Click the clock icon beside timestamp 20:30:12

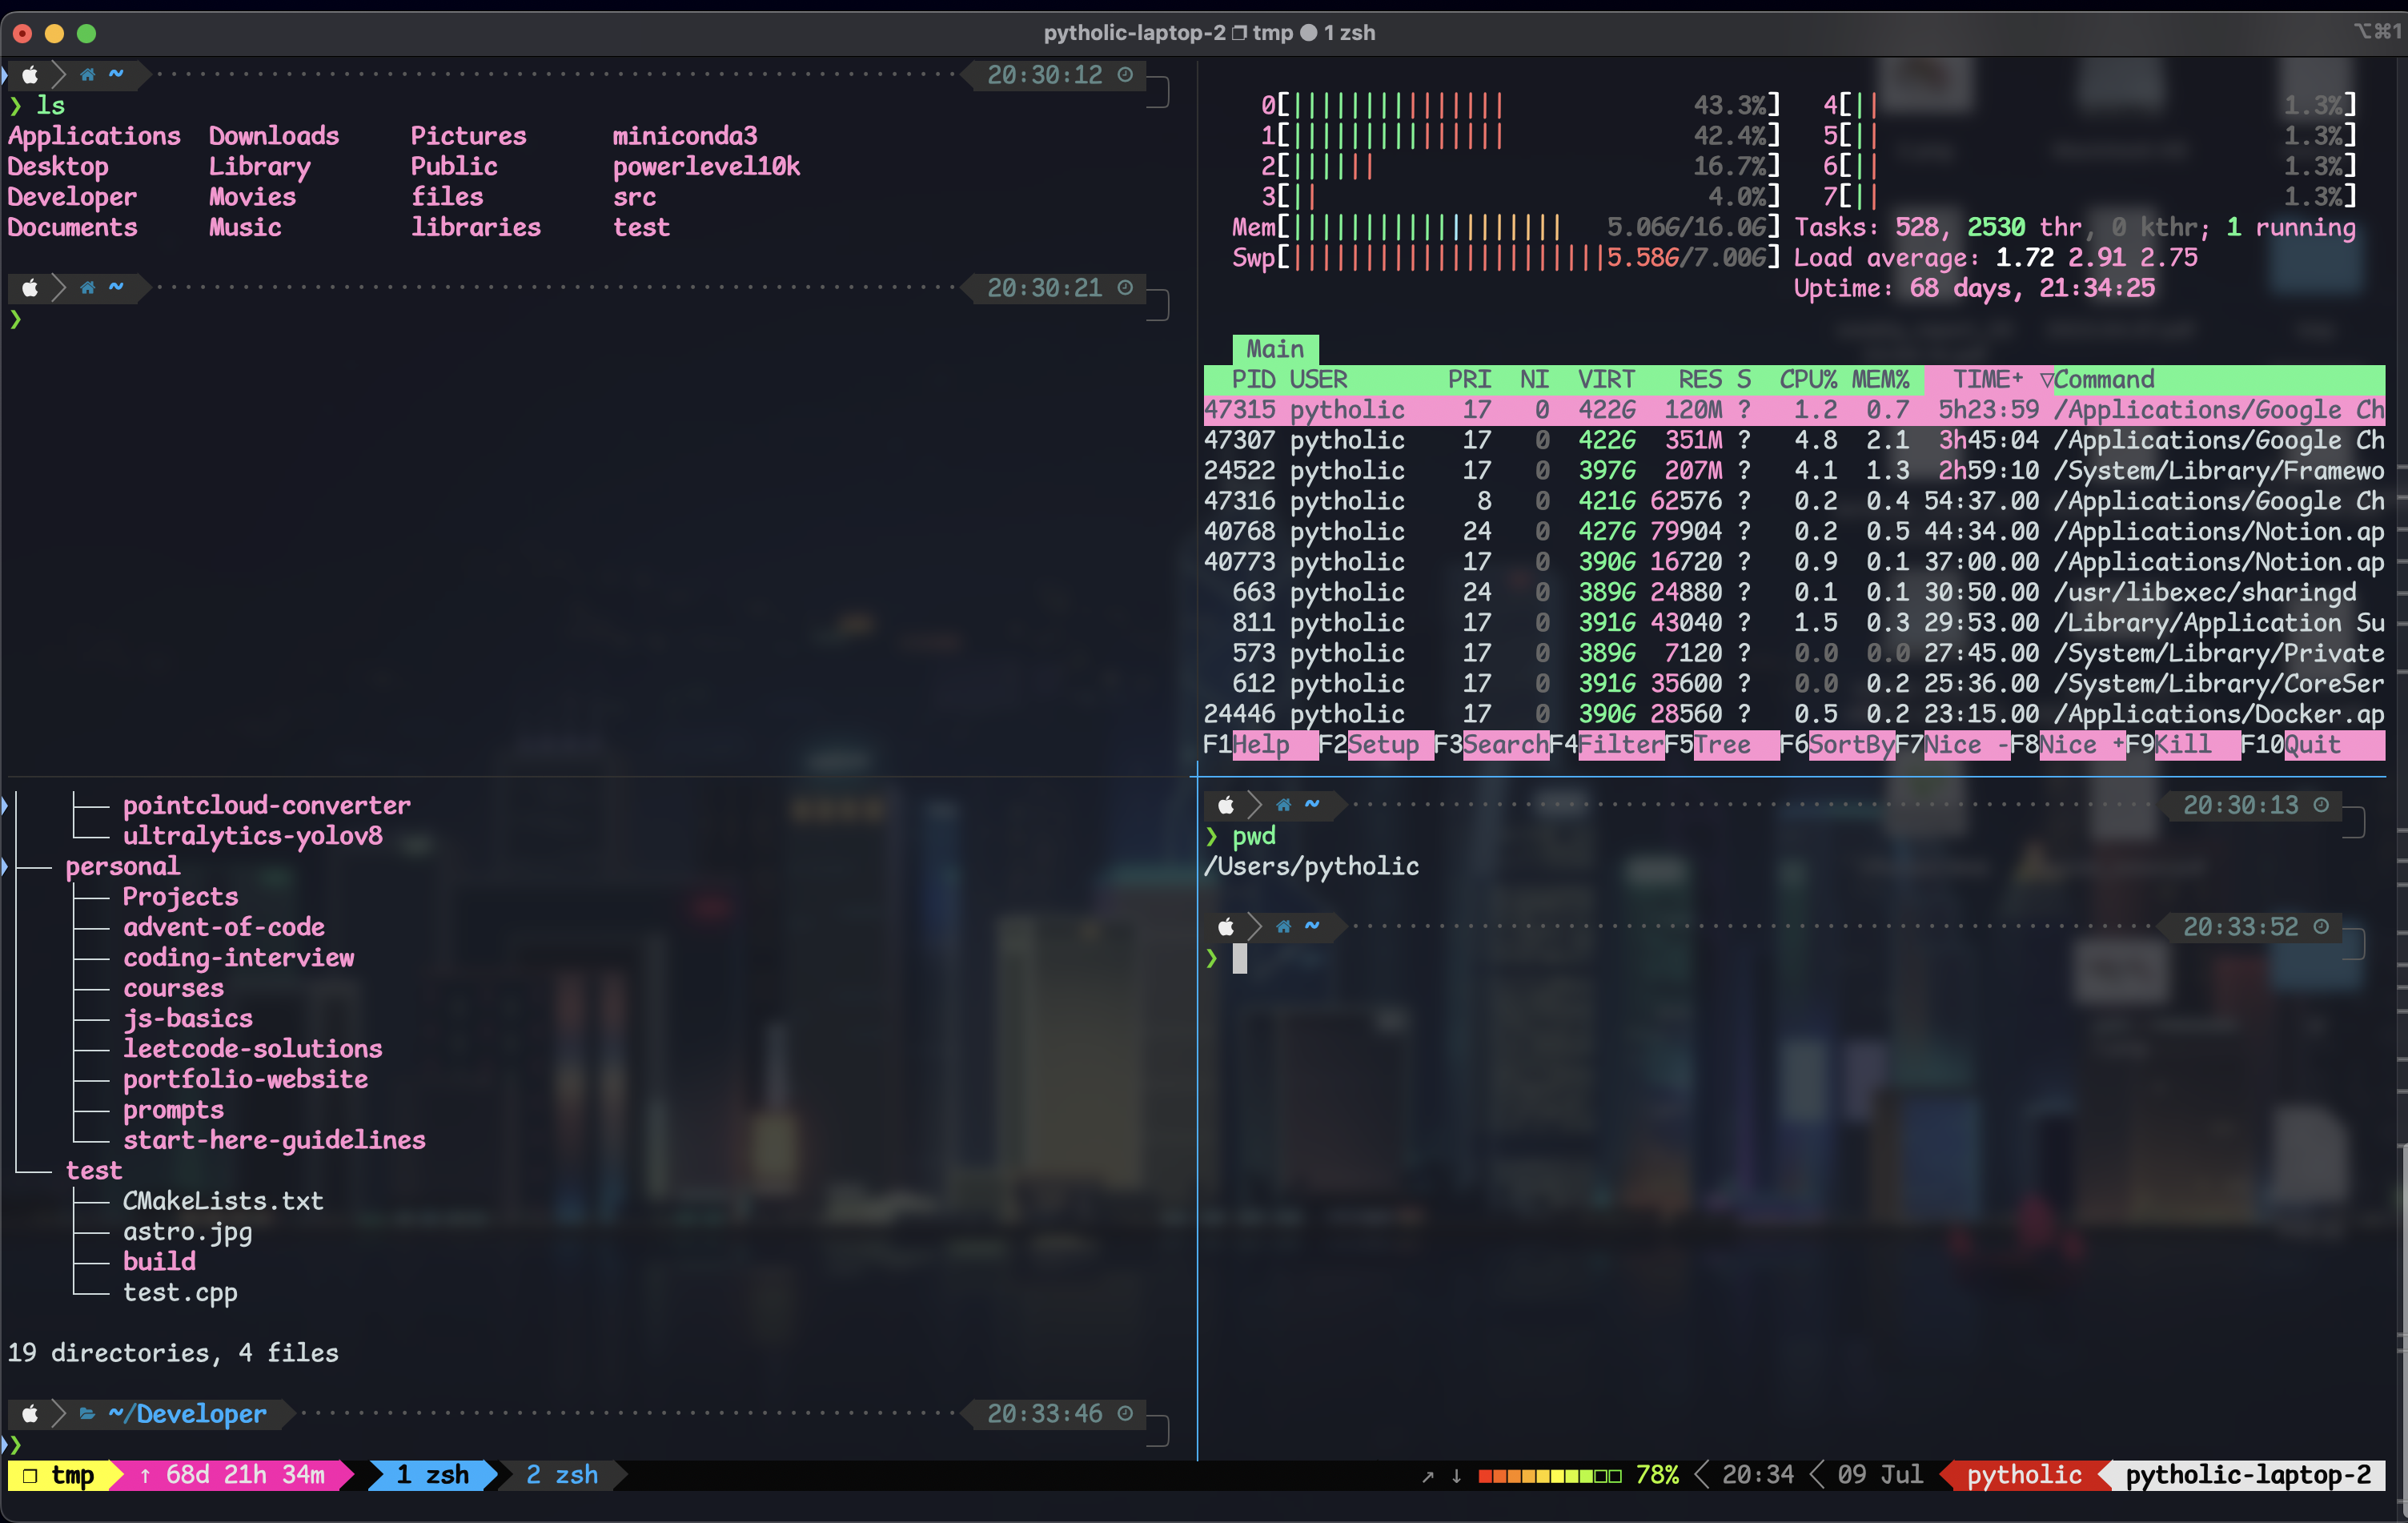pyautogui.click(x=1124, y=75)
